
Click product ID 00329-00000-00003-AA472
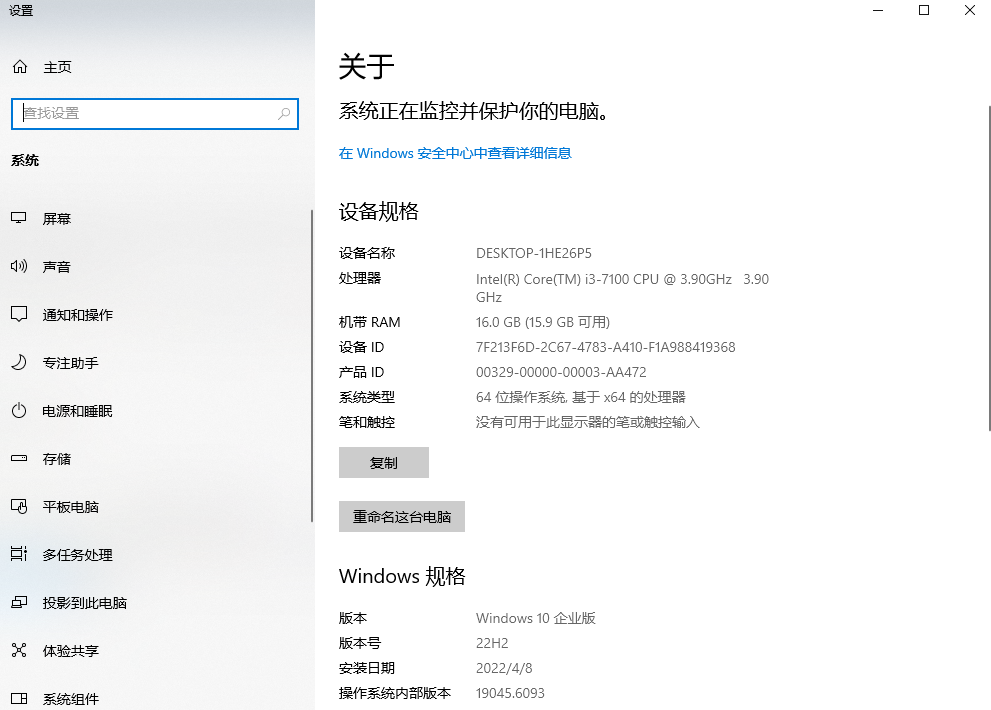(x=561, y=372)
